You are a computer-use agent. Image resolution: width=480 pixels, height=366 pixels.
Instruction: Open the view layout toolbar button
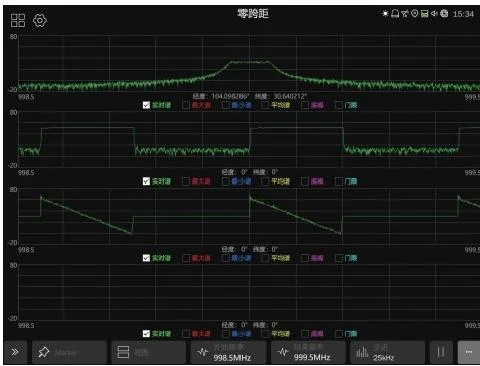pos(149,352)
